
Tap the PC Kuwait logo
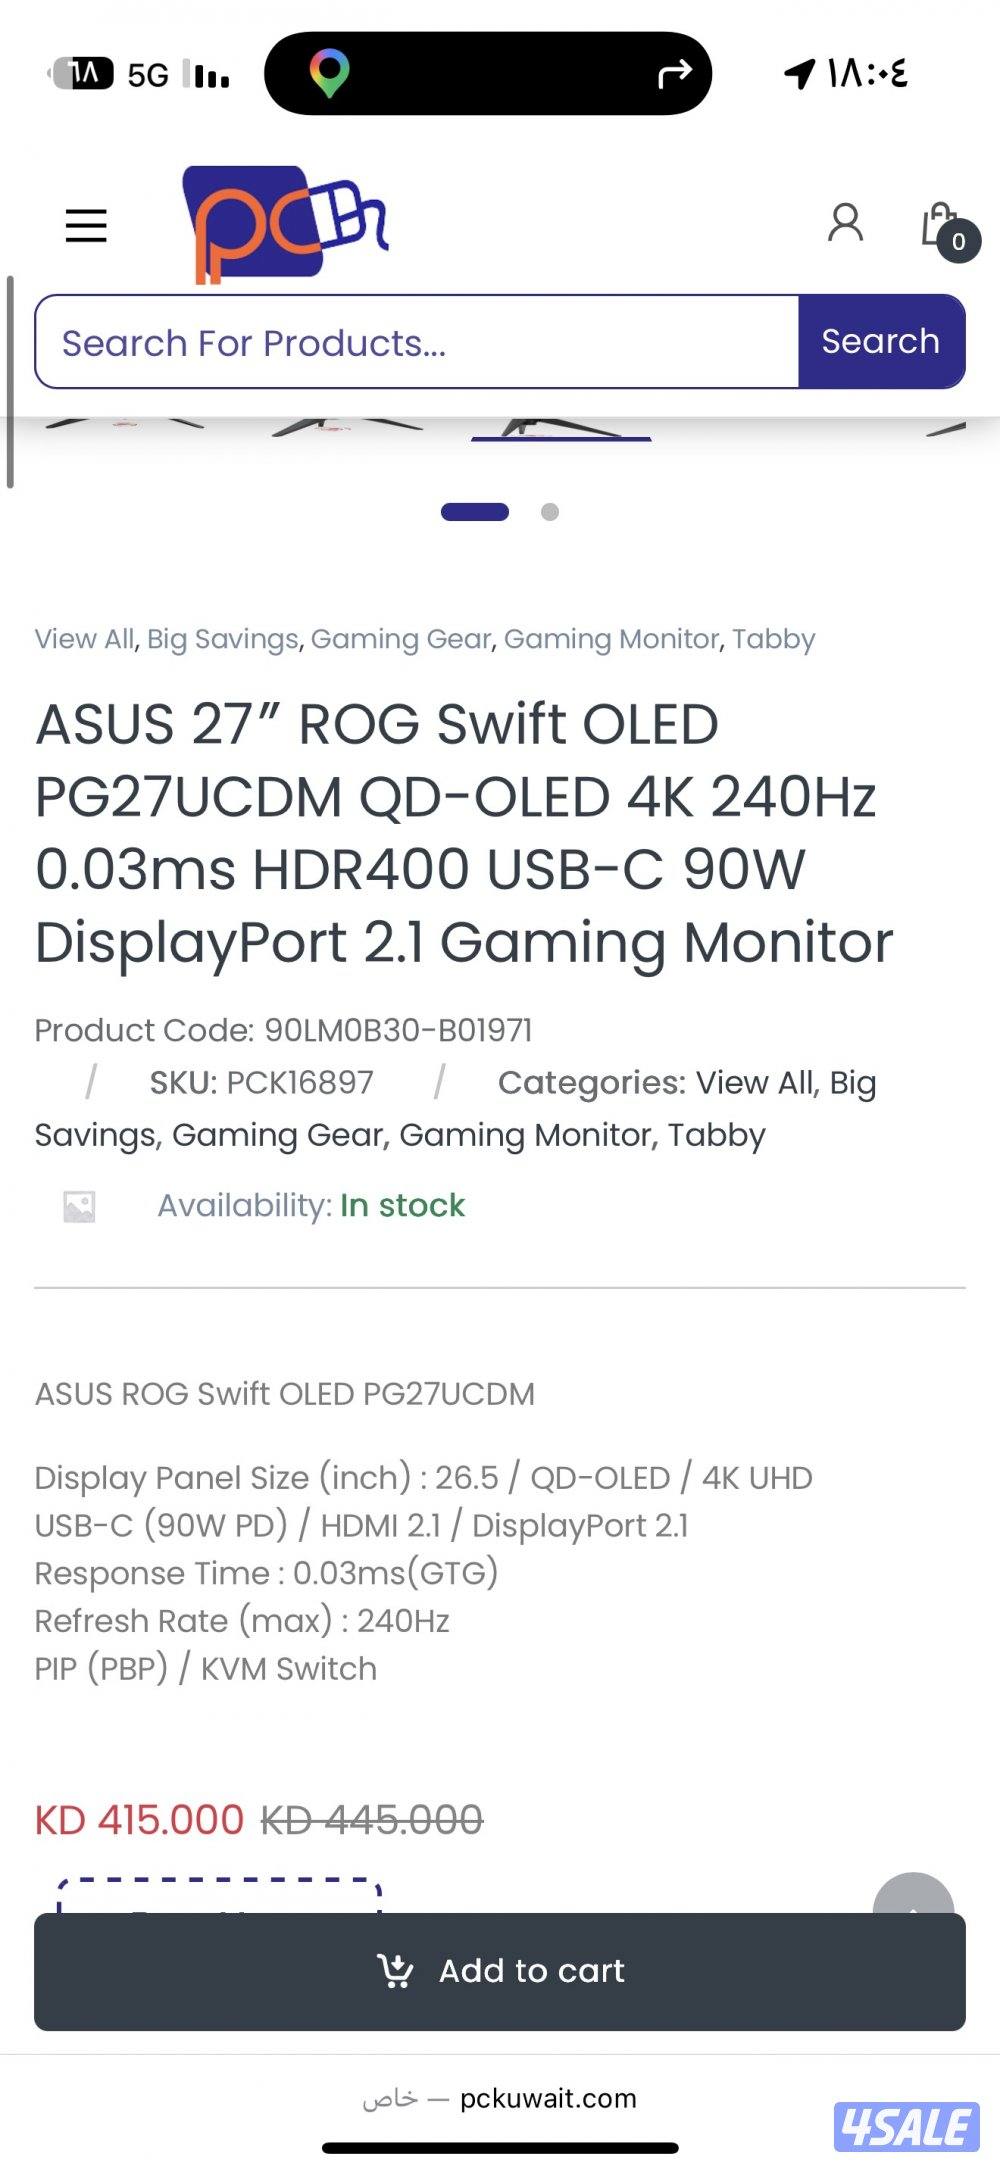coord(285,223)
